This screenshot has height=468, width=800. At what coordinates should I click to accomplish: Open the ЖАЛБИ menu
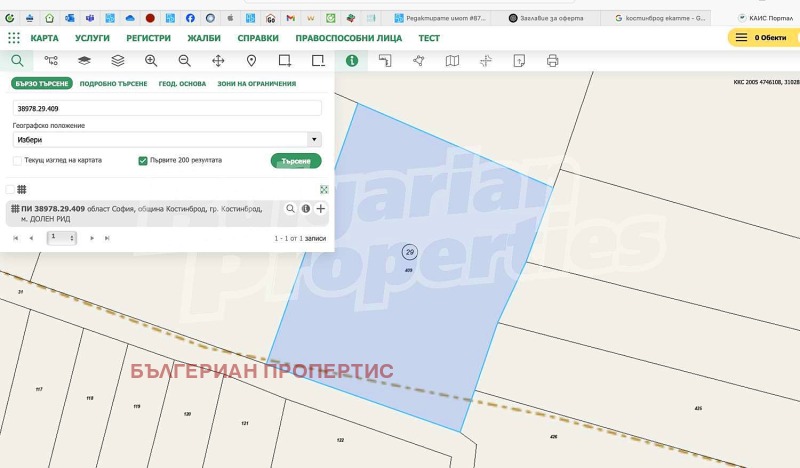(204, 38)
